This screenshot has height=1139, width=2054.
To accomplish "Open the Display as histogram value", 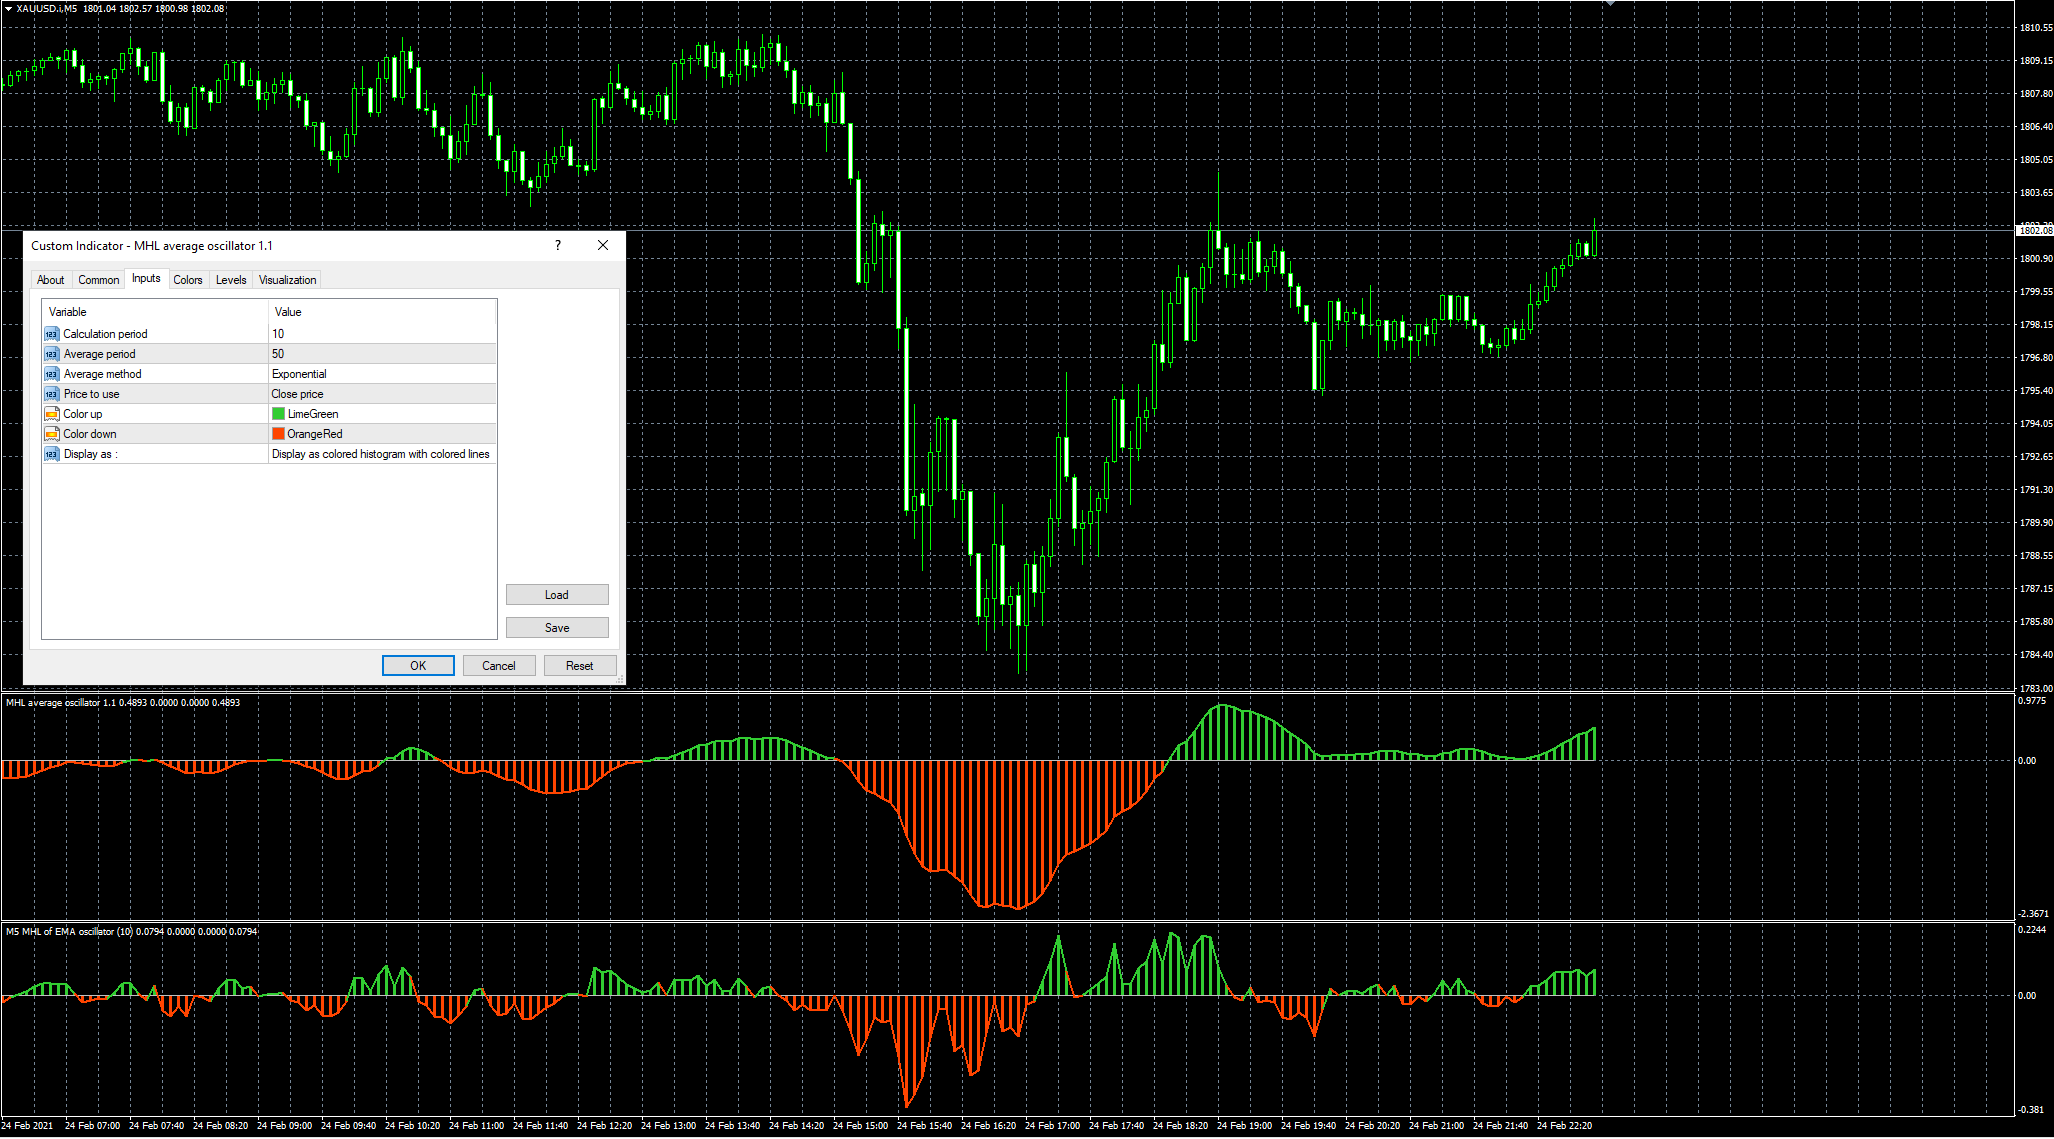I will [x=380, y=454].
